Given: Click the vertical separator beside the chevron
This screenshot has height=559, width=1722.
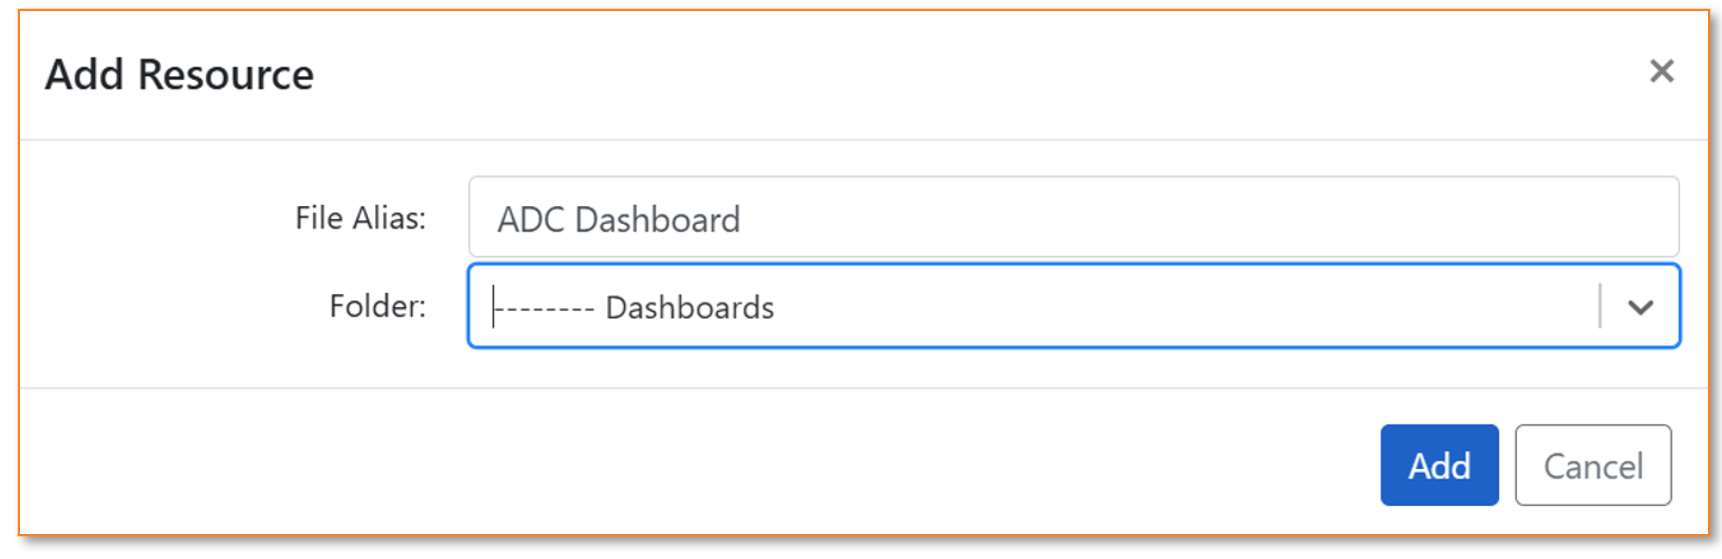Looking at the screenshot, I should (1600, 306).
